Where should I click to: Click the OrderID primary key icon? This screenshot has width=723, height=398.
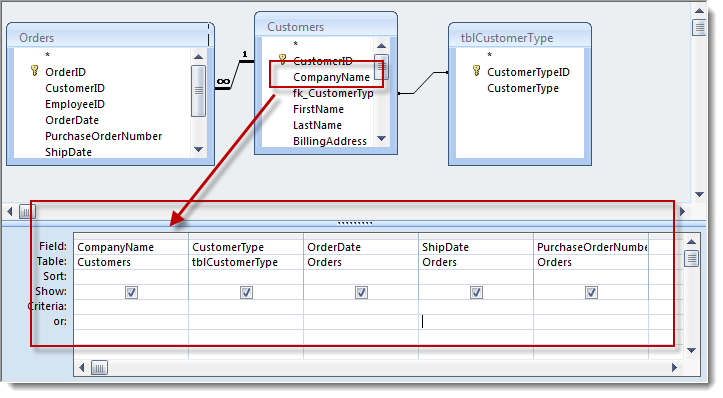coord(35,71)
